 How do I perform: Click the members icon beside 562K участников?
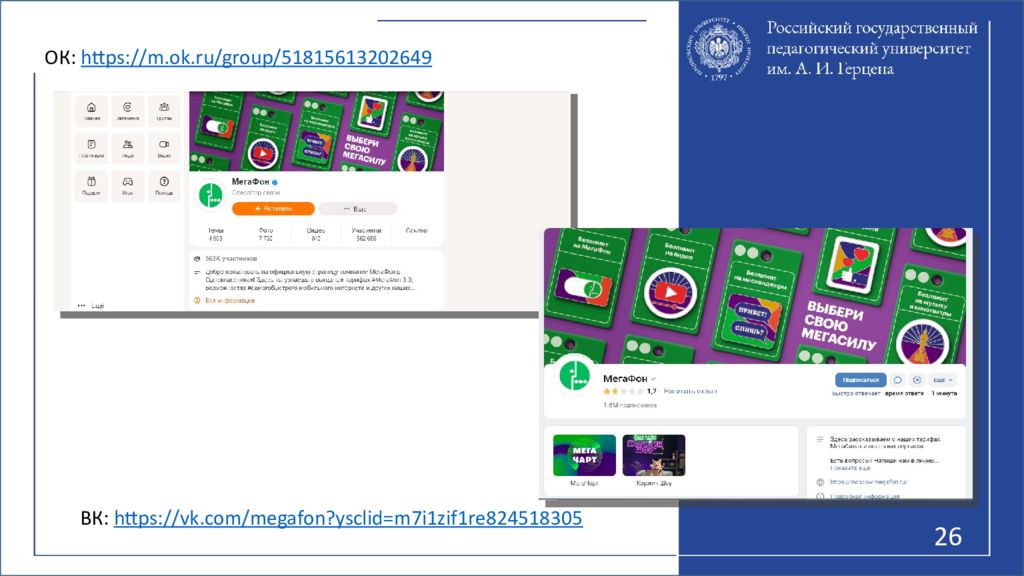(x=197, y=259)
